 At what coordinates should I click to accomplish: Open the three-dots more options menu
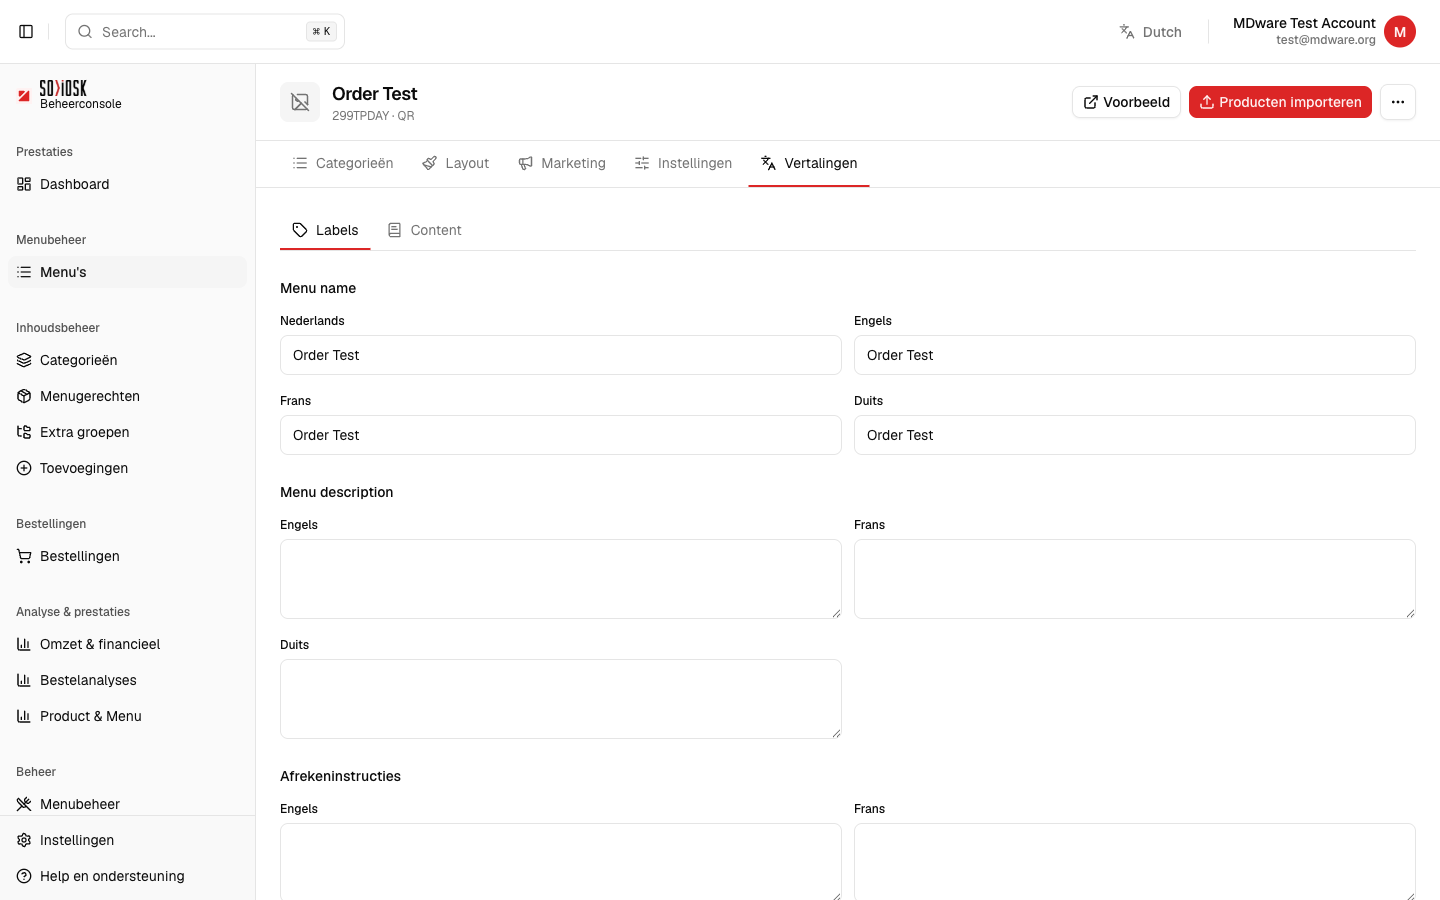click(x=1398, y=102)
